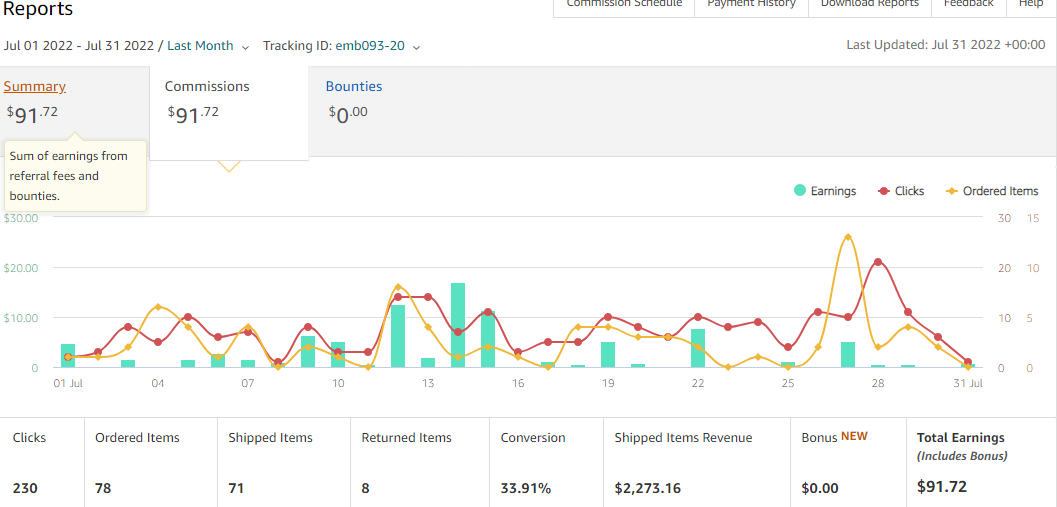Screen dimensions: 1057x507
Task: Toggle the Clicks series in legend
Action: 901,191
